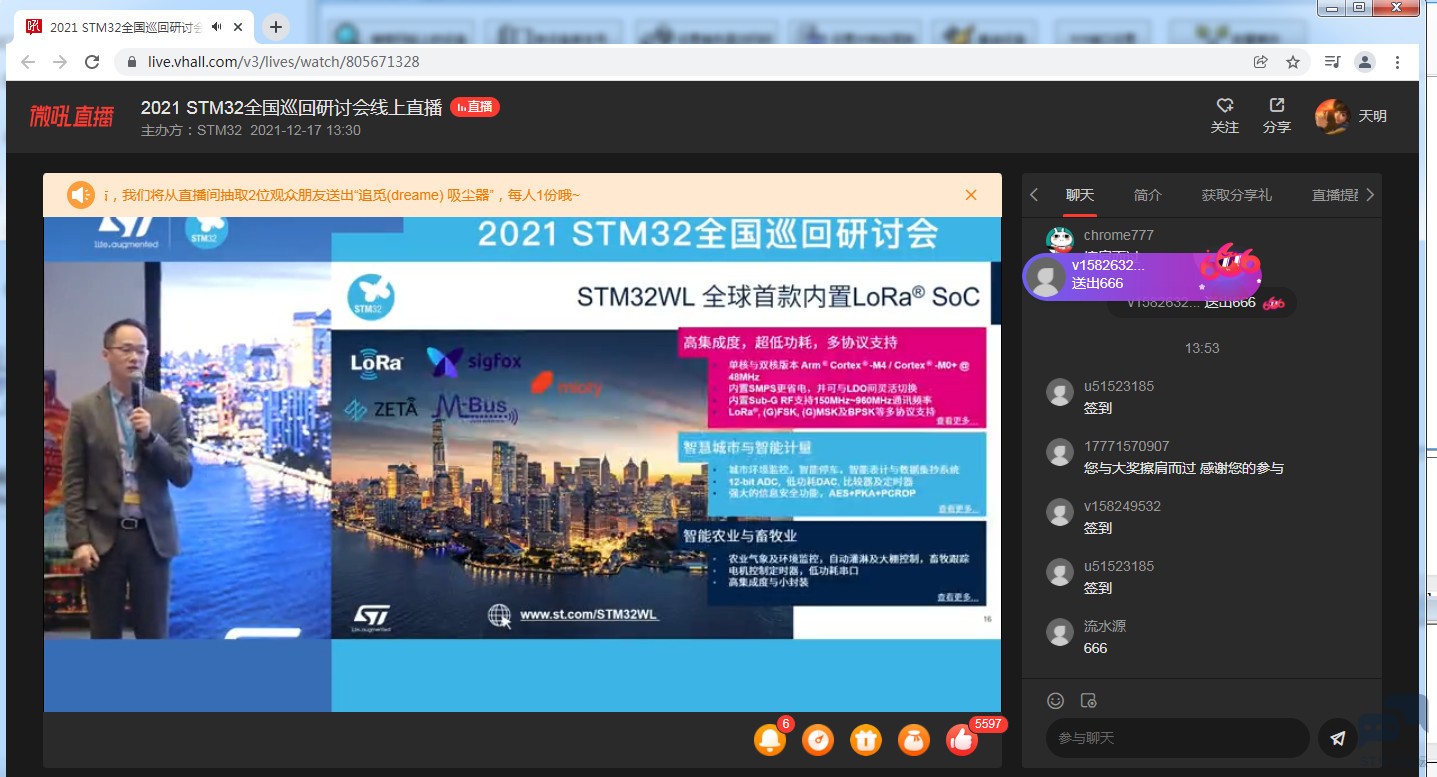Click the purple 送出666 gift banner text
1437x777 pixels.
tap(1098, 284)
